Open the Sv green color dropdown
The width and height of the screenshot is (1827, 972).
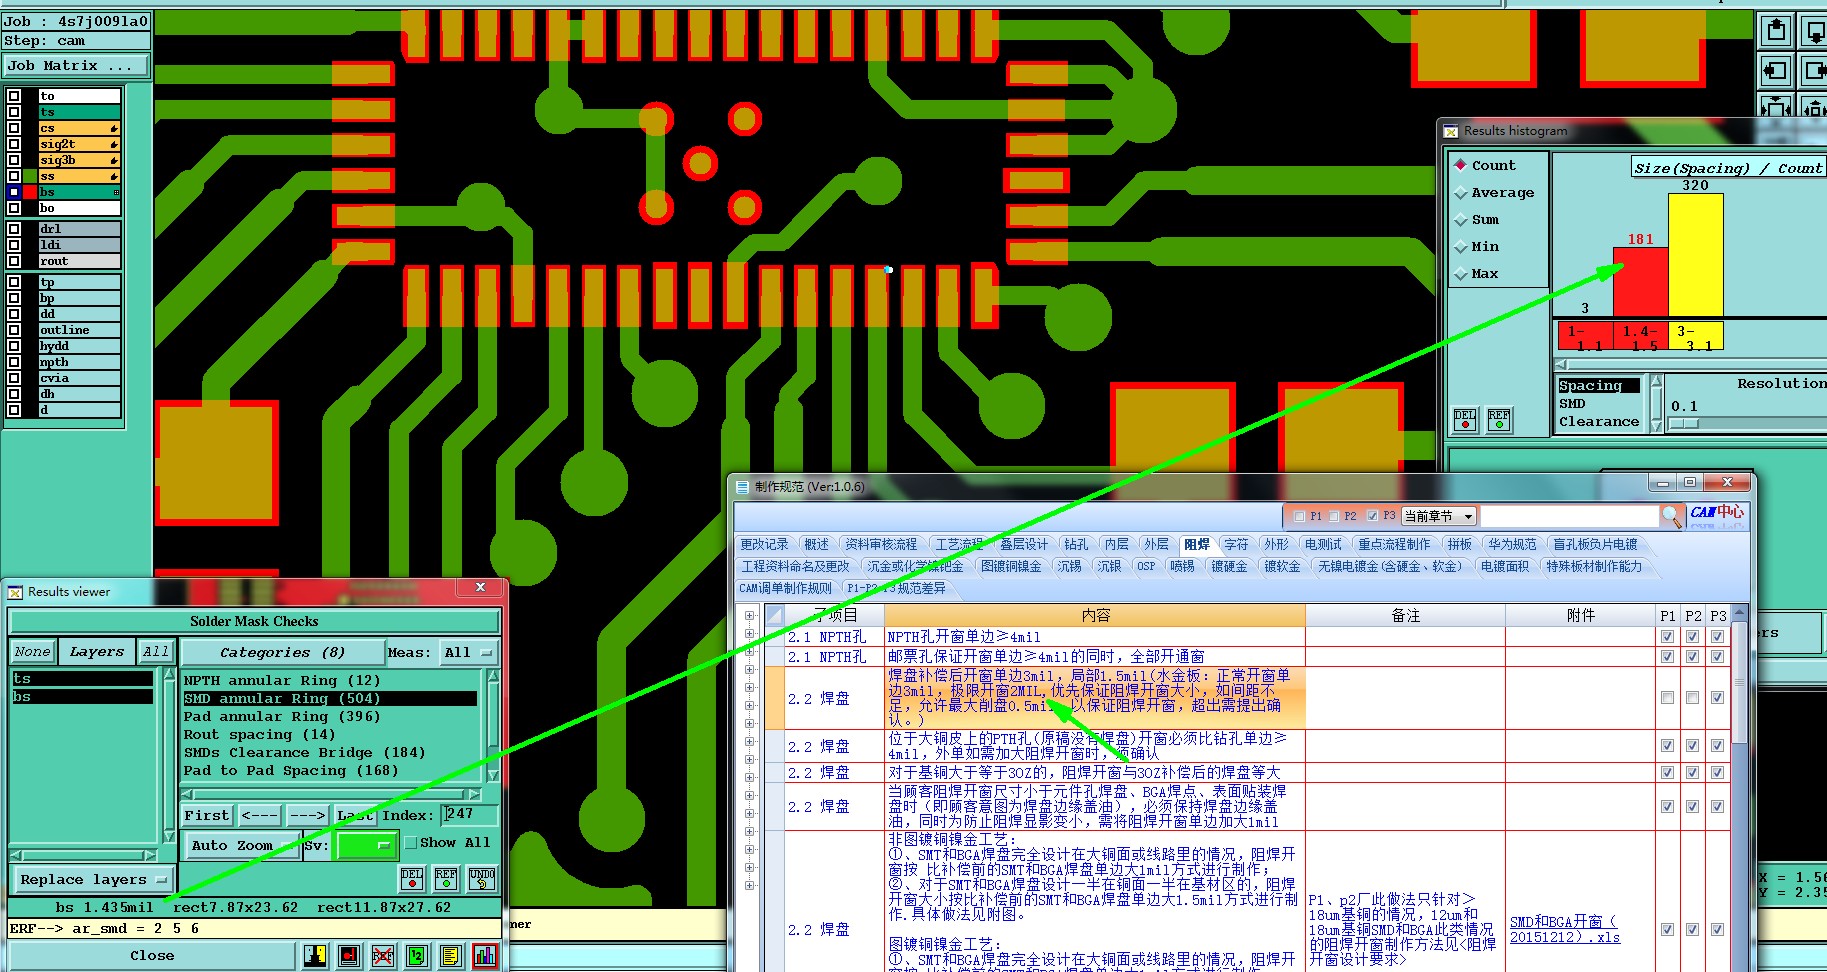(x=367, y=846)
